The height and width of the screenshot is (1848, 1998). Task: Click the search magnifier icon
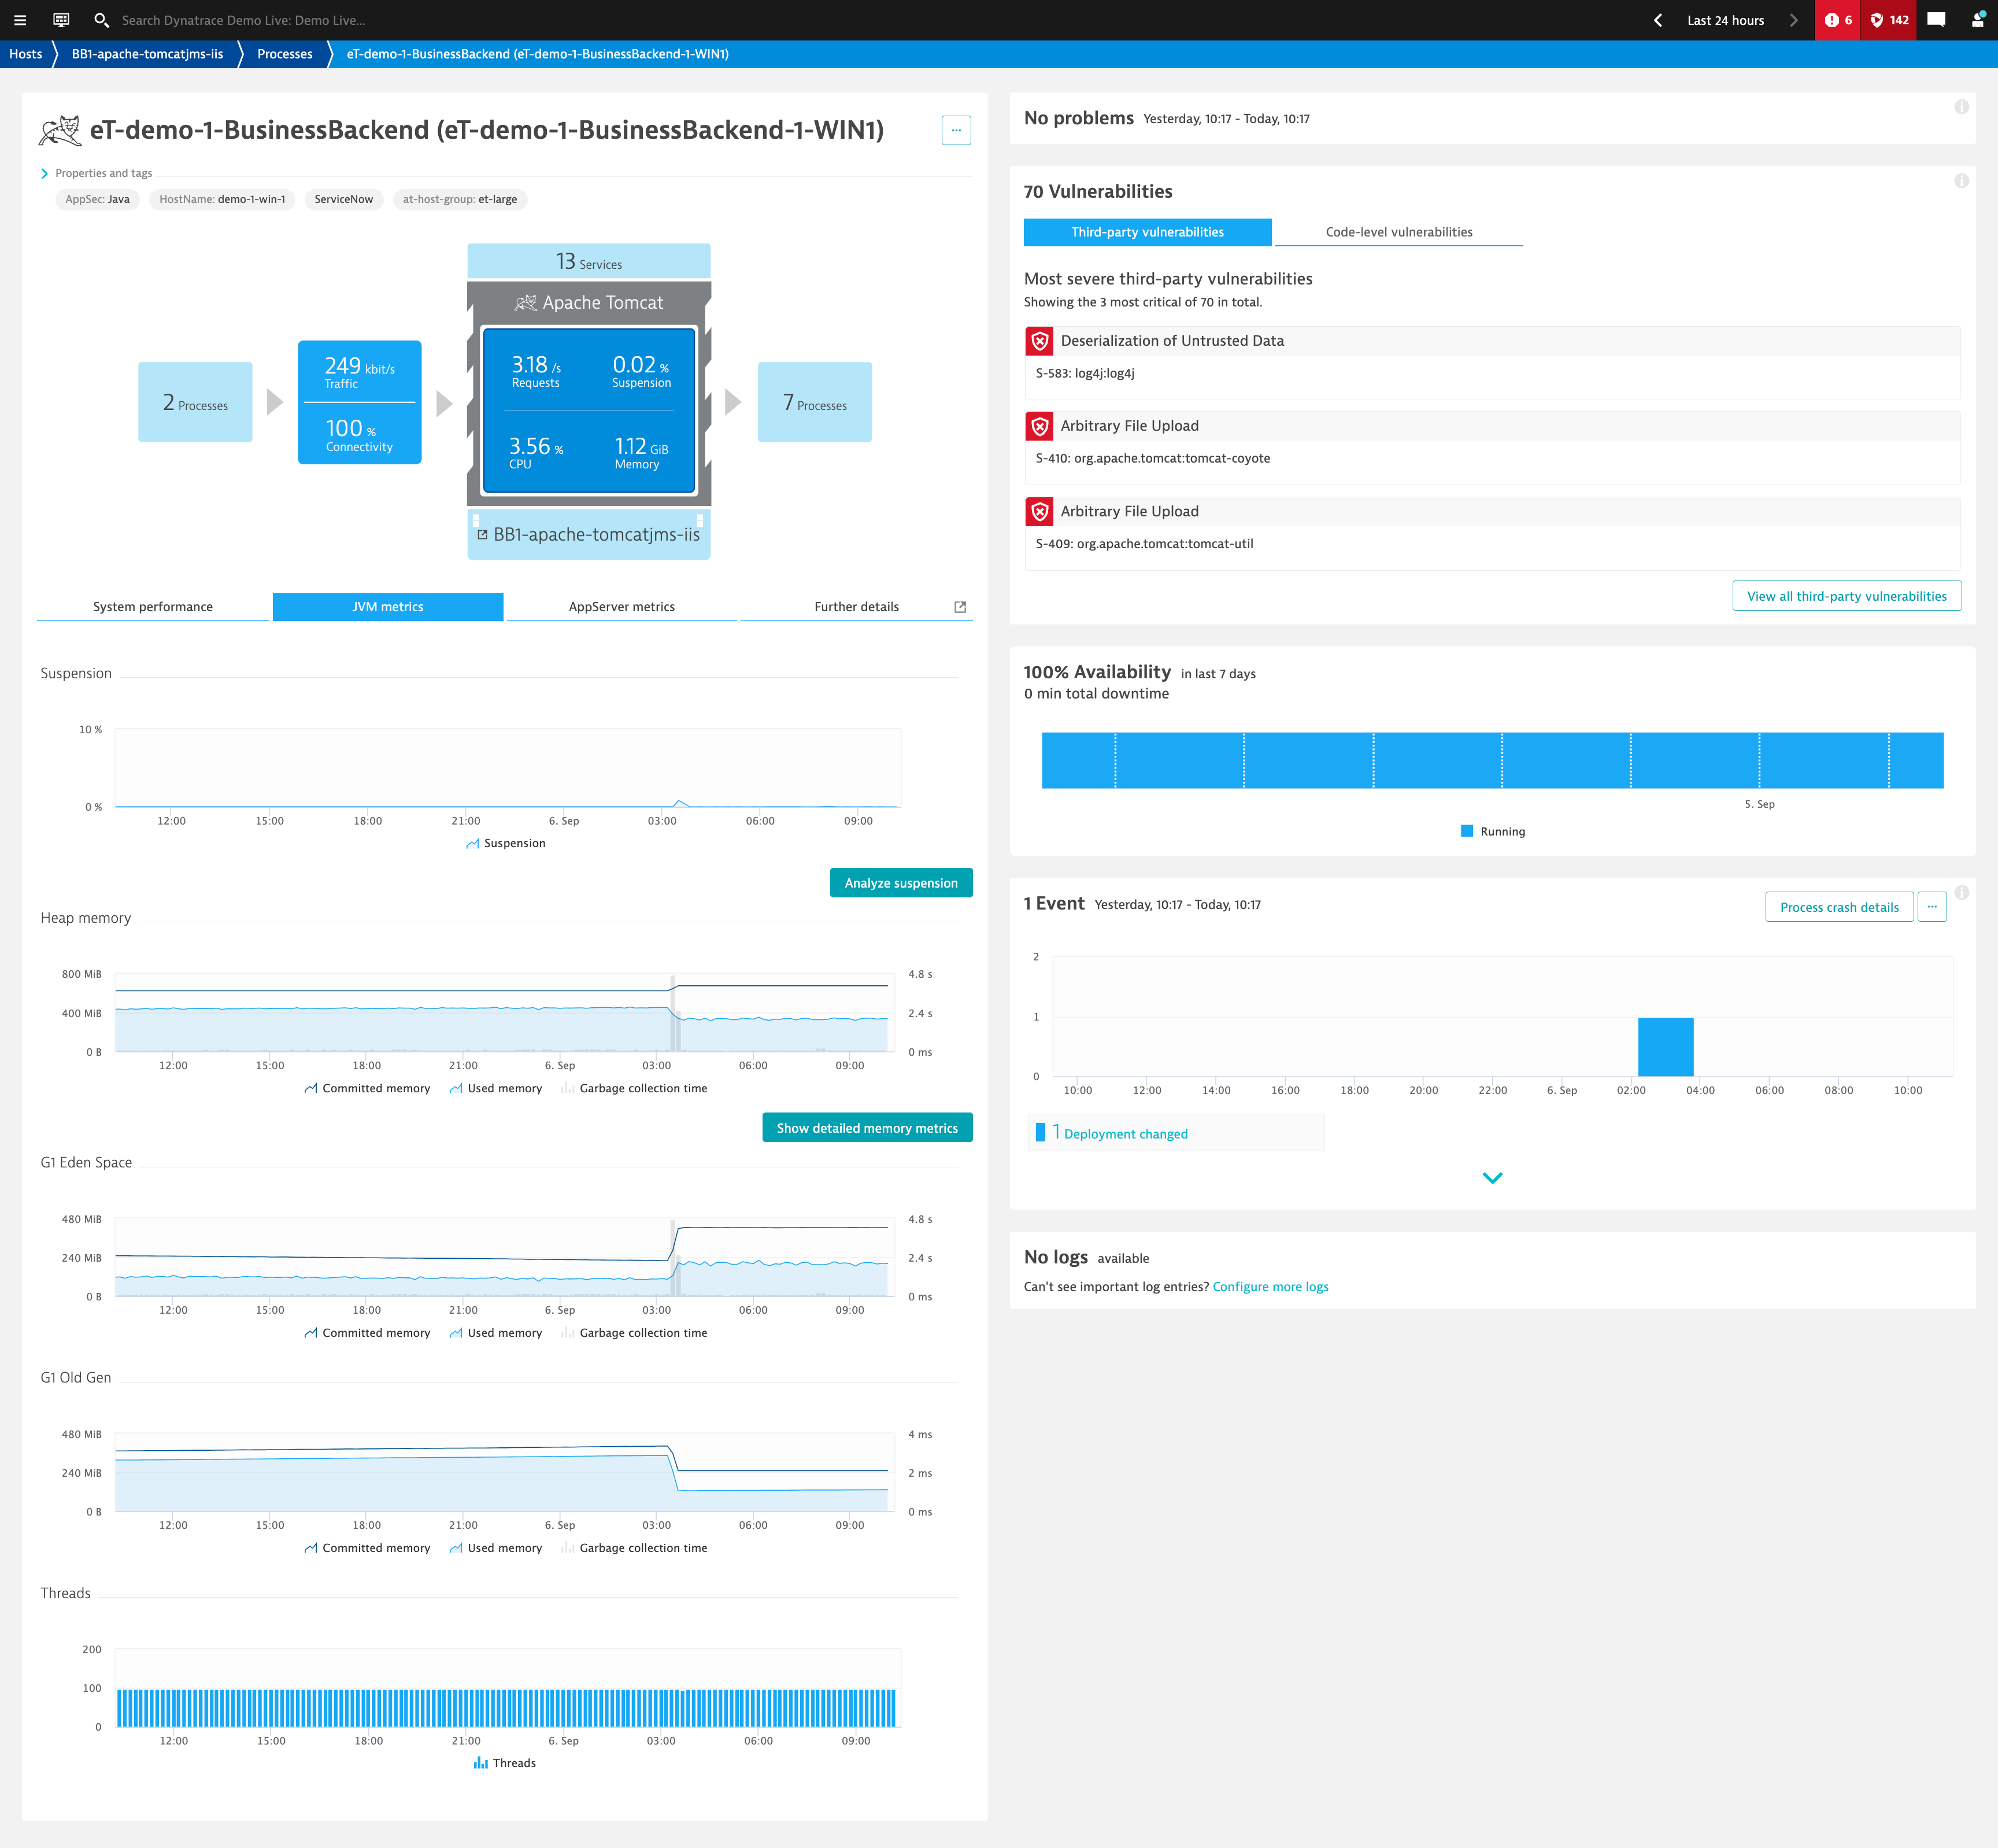click(x=101, y=20)
